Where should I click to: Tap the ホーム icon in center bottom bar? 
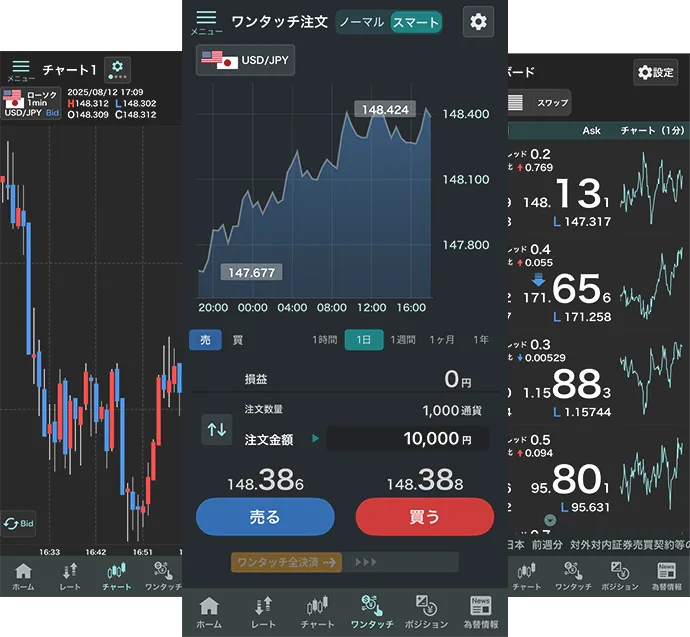(x=209, y=612)
